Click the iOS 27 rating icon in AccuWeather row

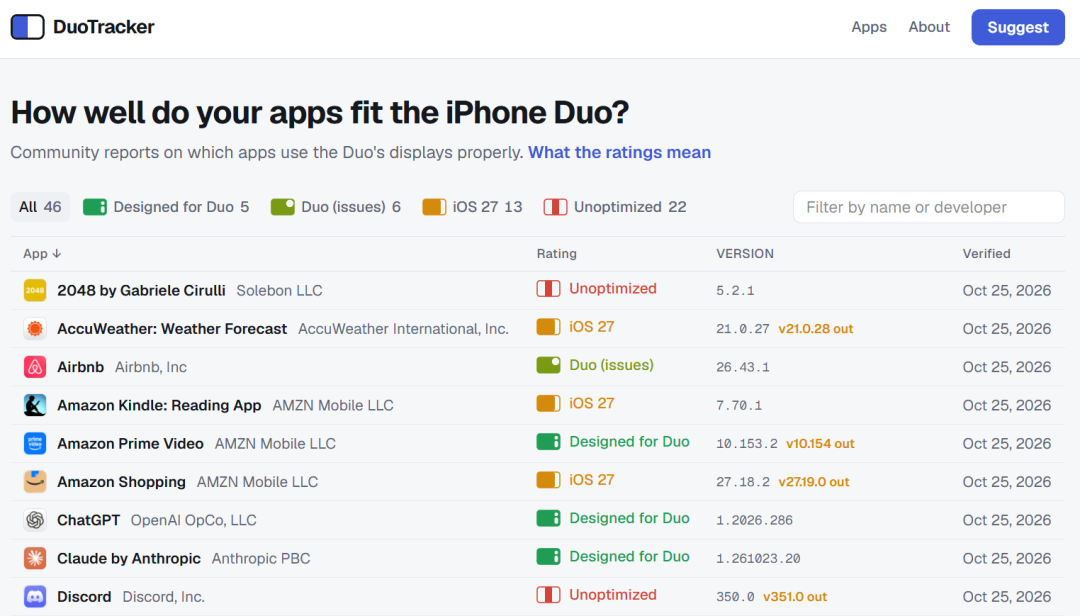pos(548,327)
